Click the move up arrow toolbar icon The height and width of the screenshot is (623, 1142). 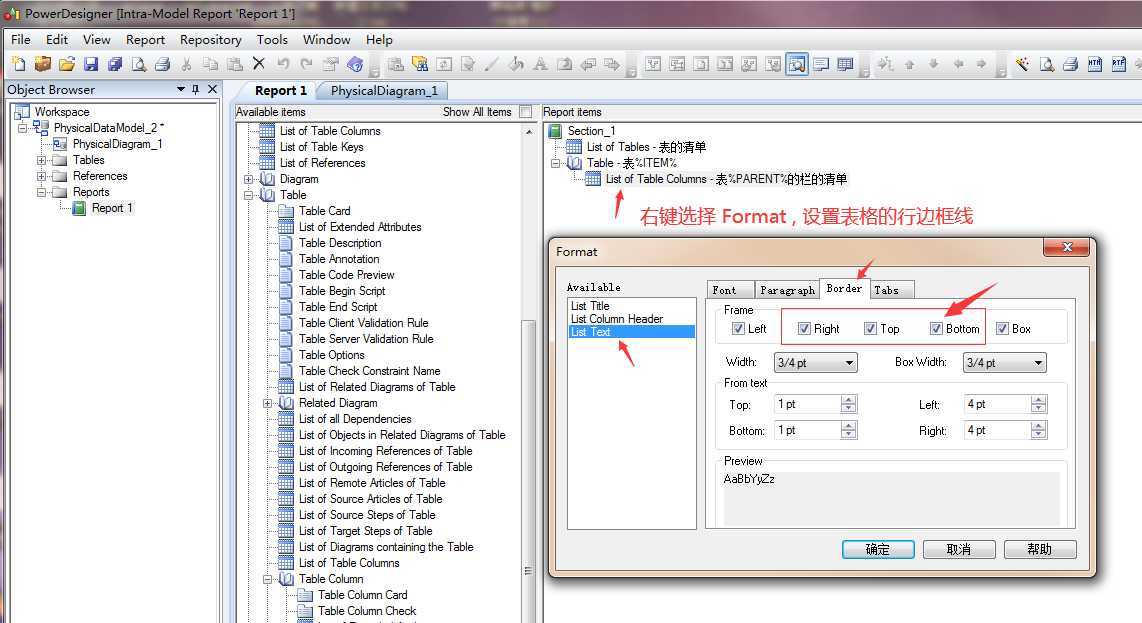tap(910, 64)
